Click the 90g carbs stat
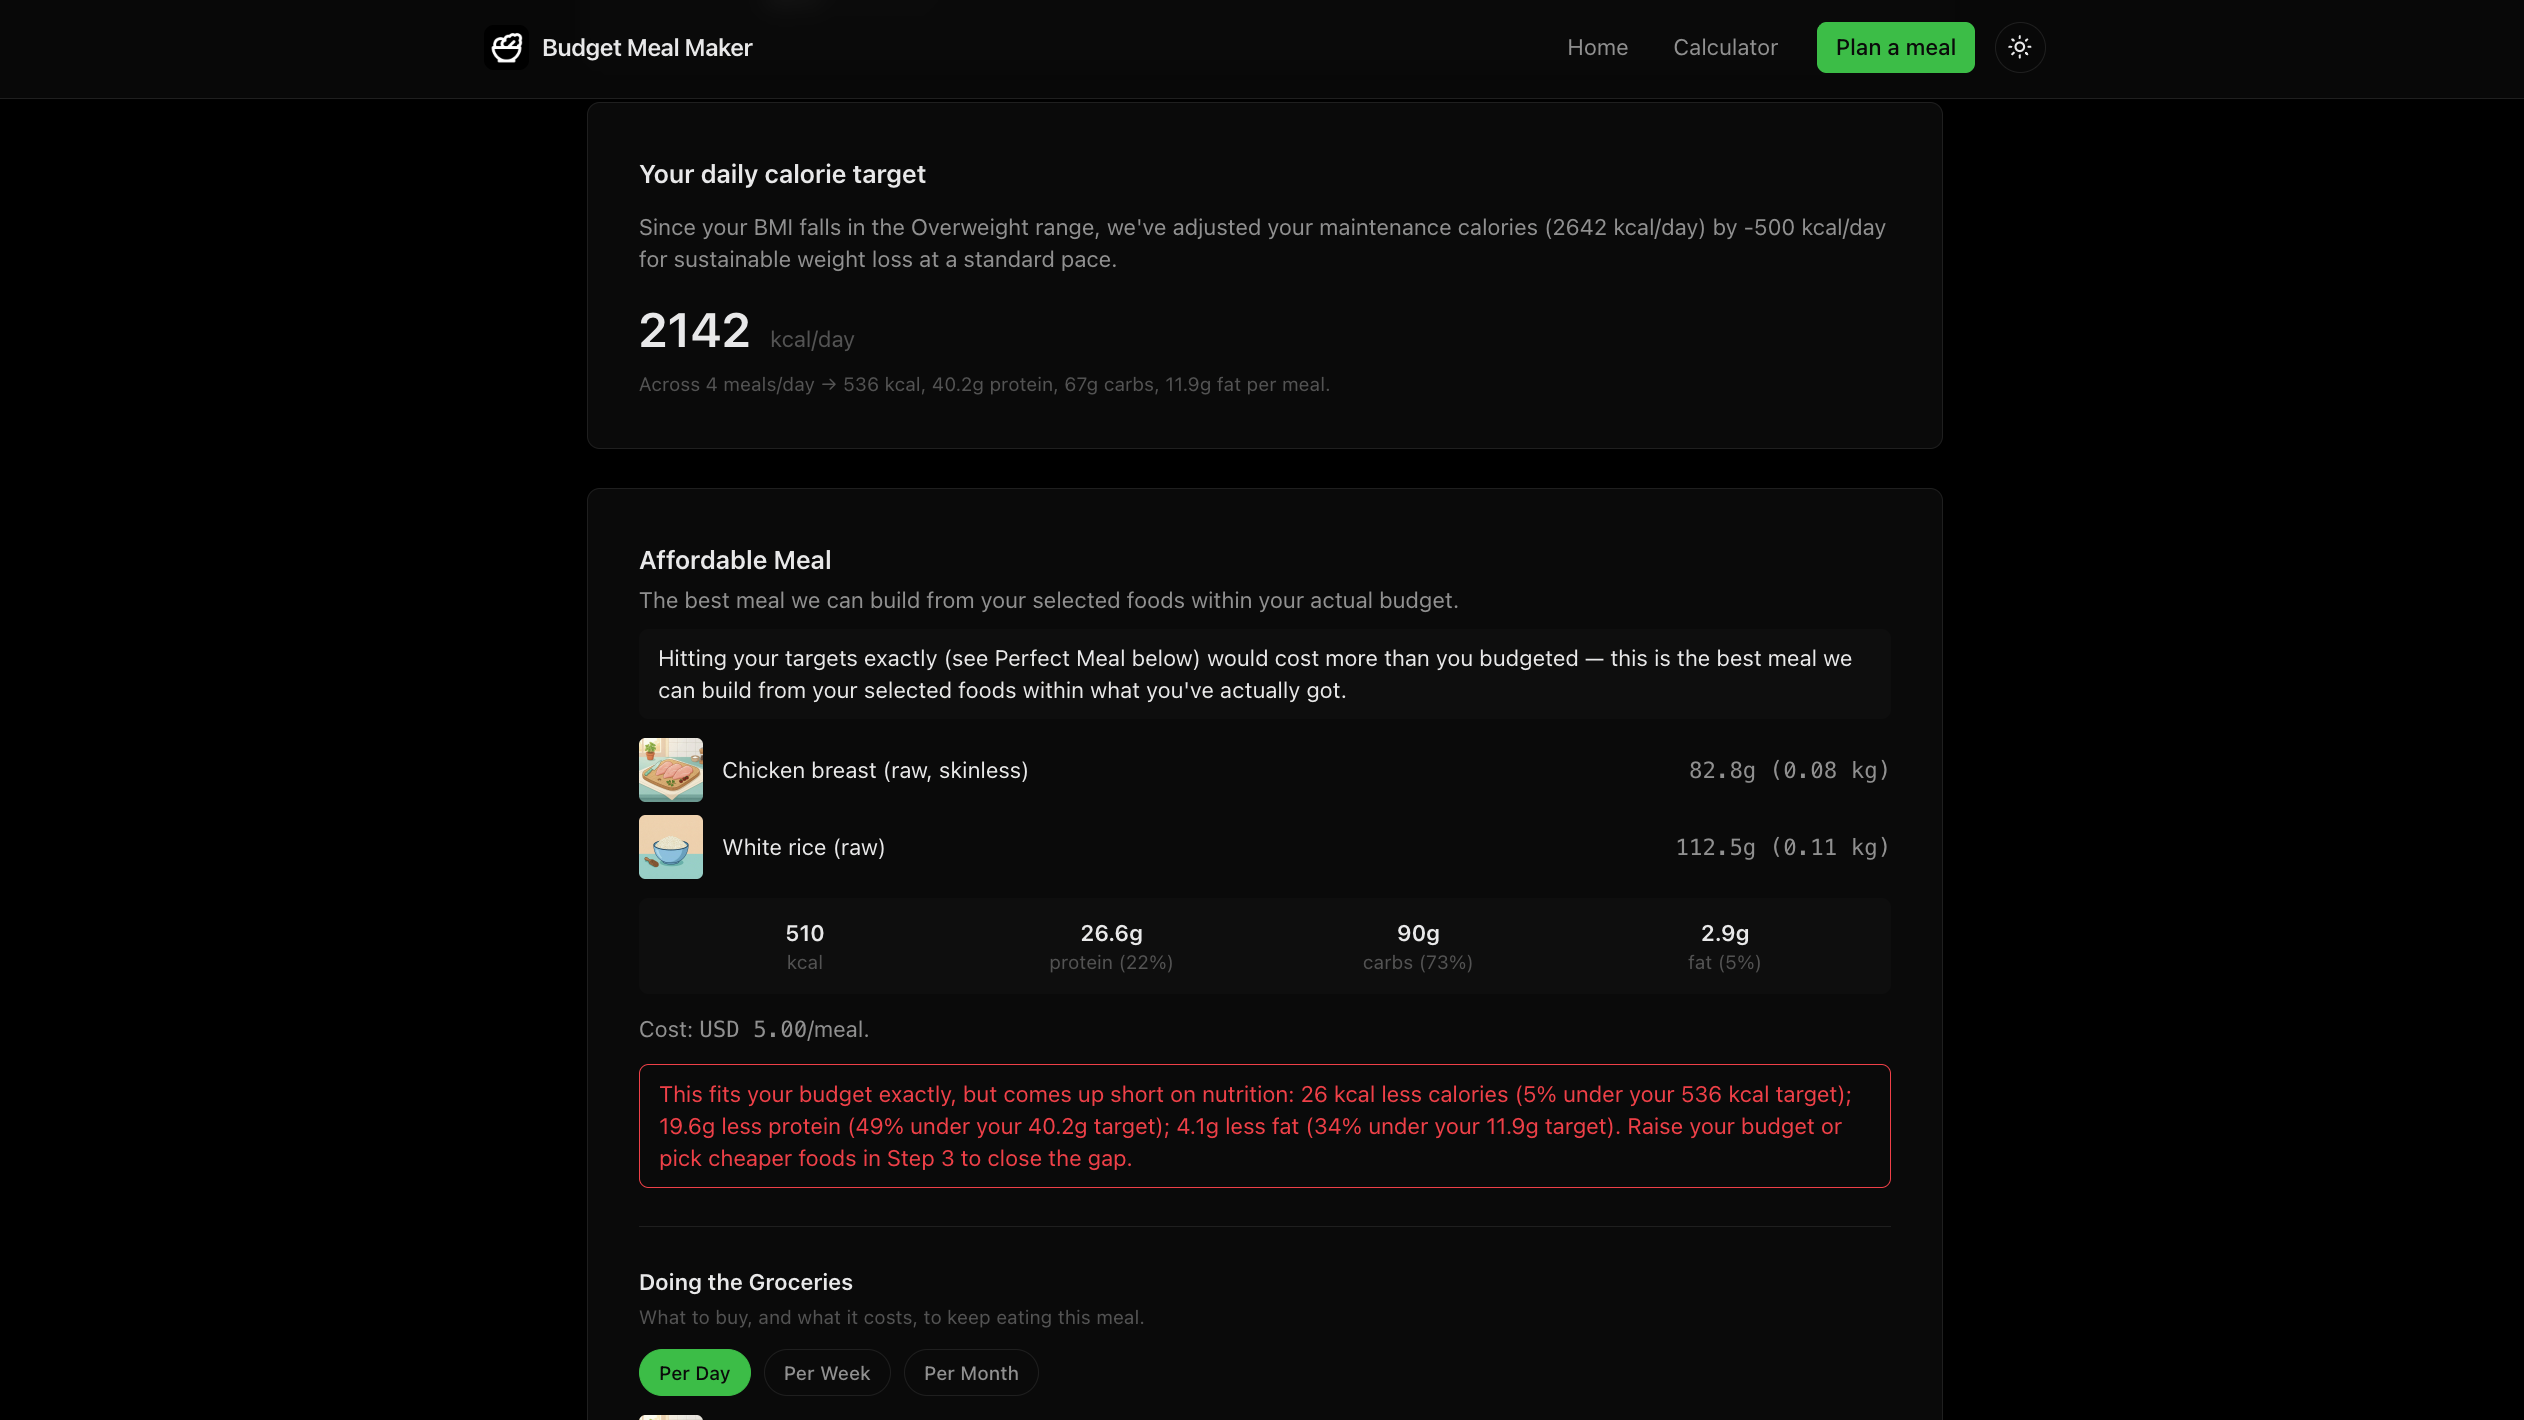Image resolution: width=2524 pixels, height=1420 pixels. 1417,946
